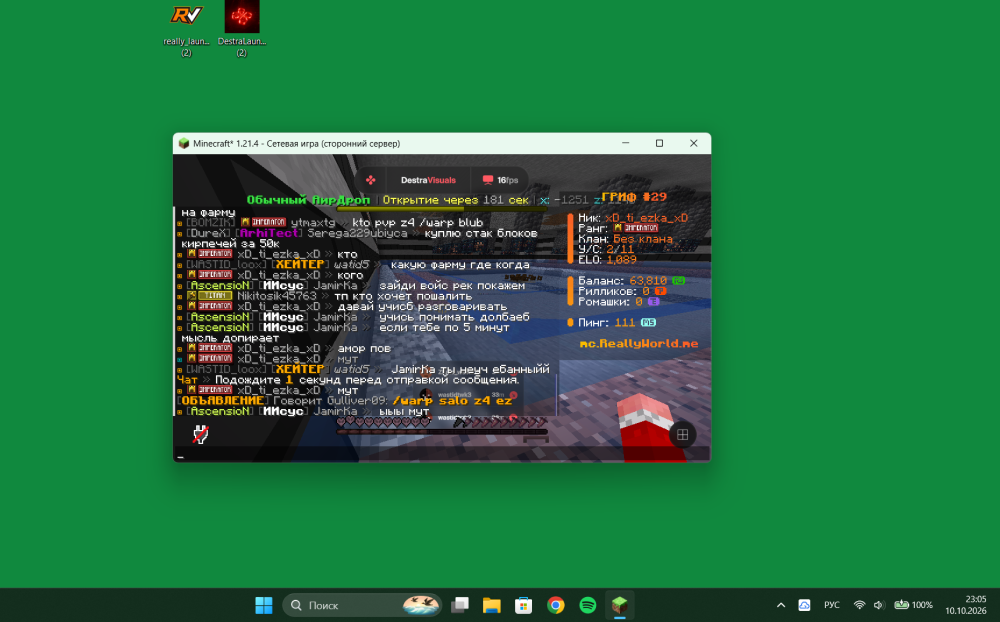
Task: Launch Google Chrome from the taskbar
Action: tap(555, 605)
